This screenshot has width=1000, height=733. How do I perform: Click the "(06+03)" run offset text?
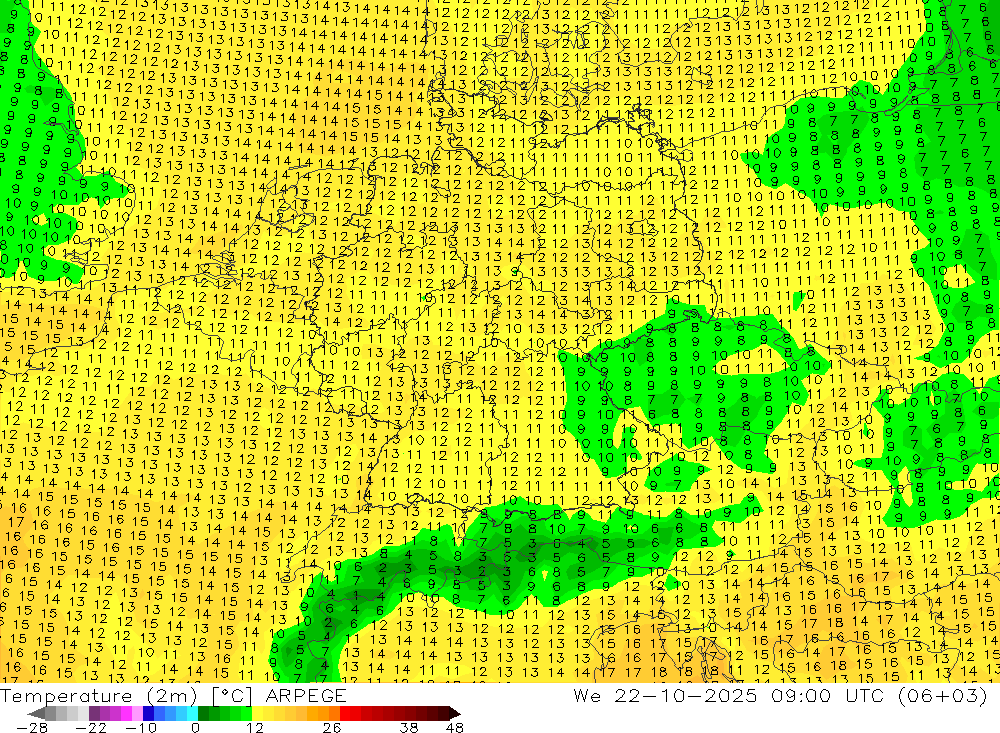tap(943, 695)
